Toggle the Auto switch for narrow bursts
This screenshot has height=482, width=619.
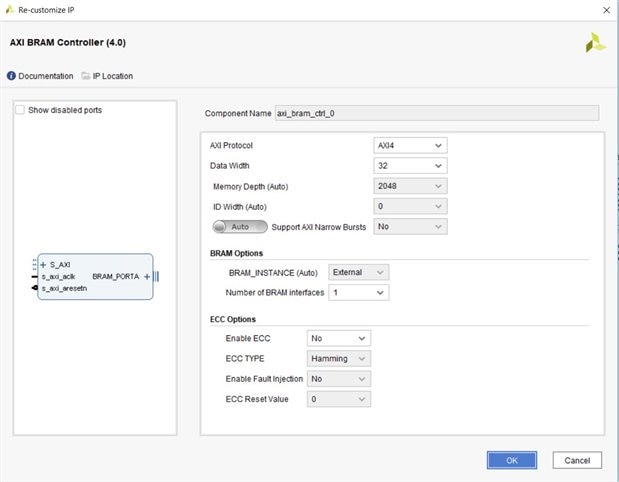(x=240, y=227)
